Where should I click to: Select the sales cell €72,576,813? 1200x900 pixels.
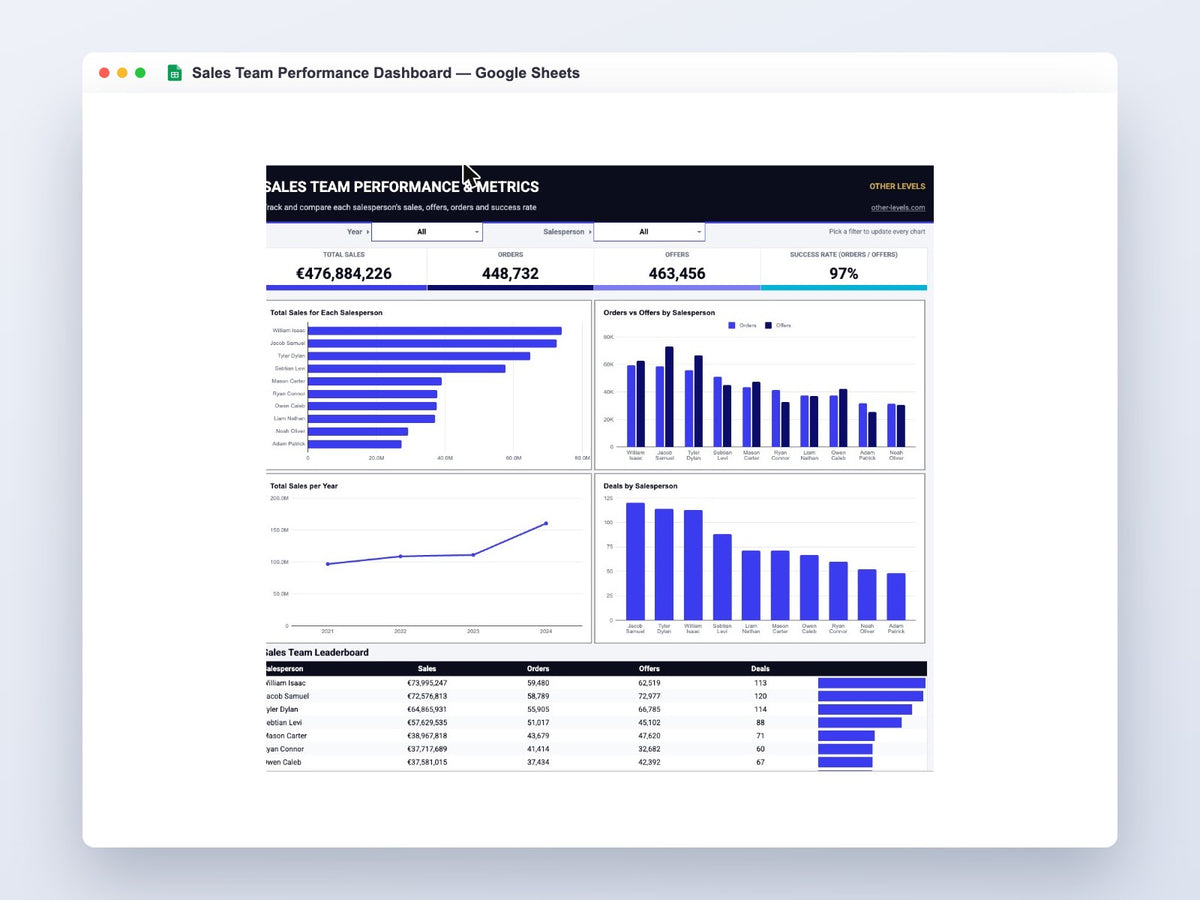pos(427,696)
